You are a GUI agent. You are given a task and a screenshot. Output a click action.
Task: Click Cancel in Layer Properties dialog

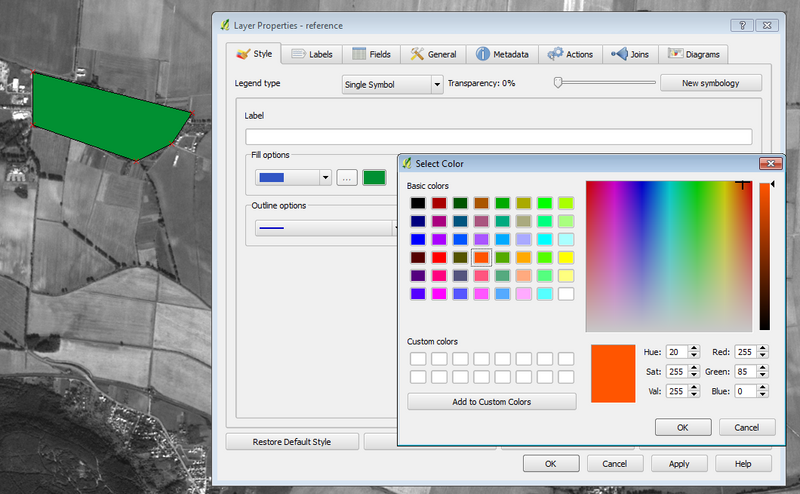coord(614,464)
